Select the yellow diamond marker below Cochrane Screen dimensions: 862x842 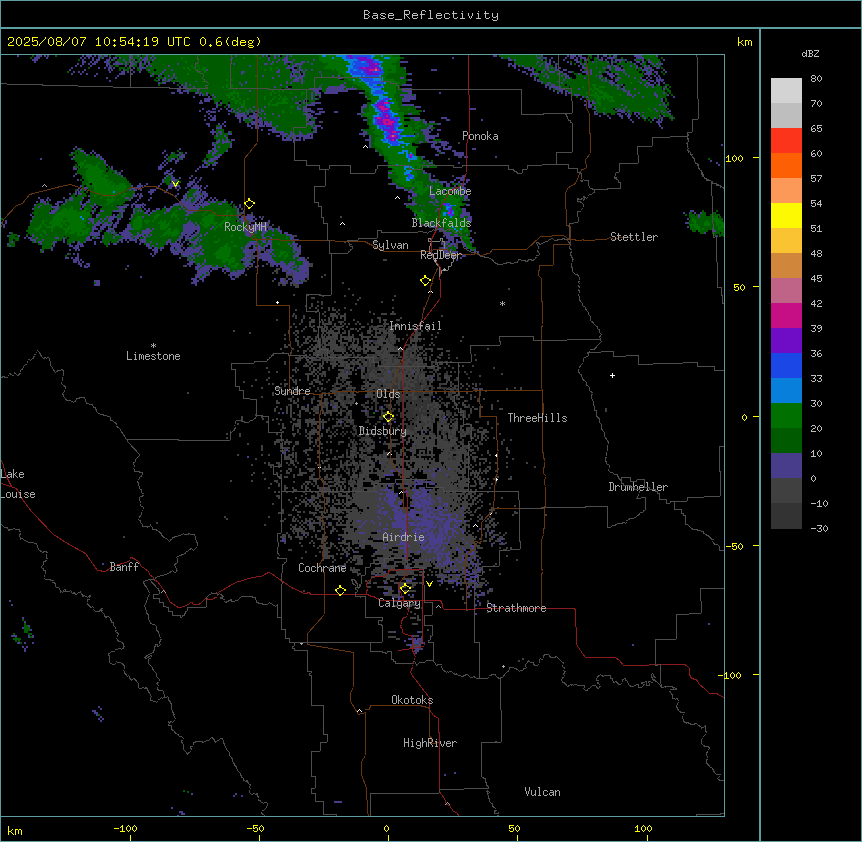340,590
